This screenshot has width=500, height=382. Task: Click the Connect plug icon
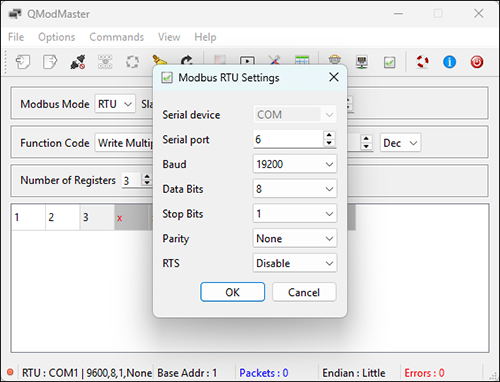coord(78,62)
